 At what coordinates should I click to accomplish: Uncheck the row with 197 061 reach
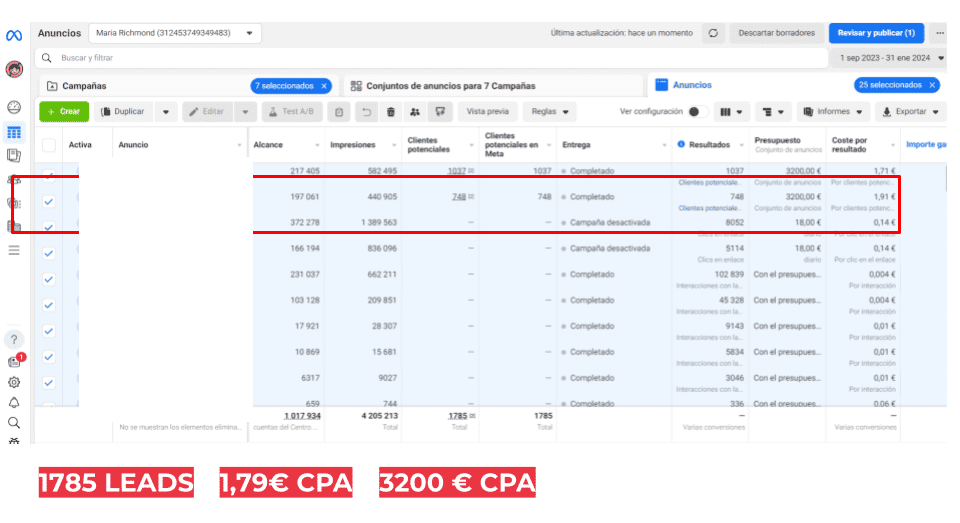(x=49, y=201)
